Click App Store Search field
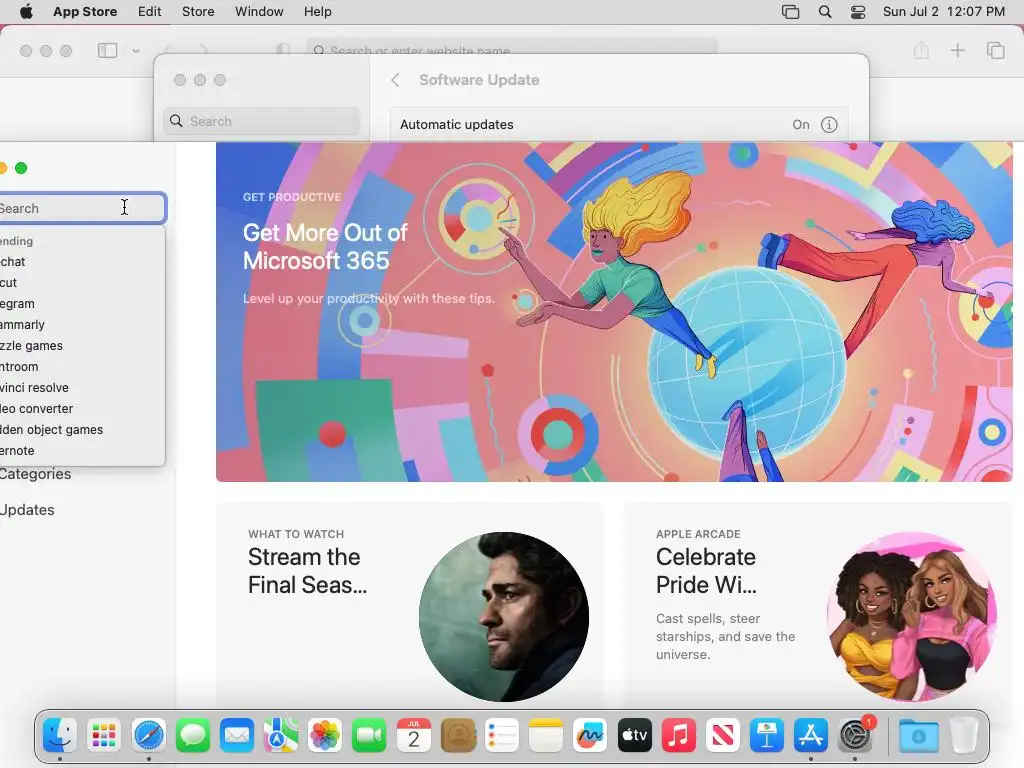 coord(81,208)
